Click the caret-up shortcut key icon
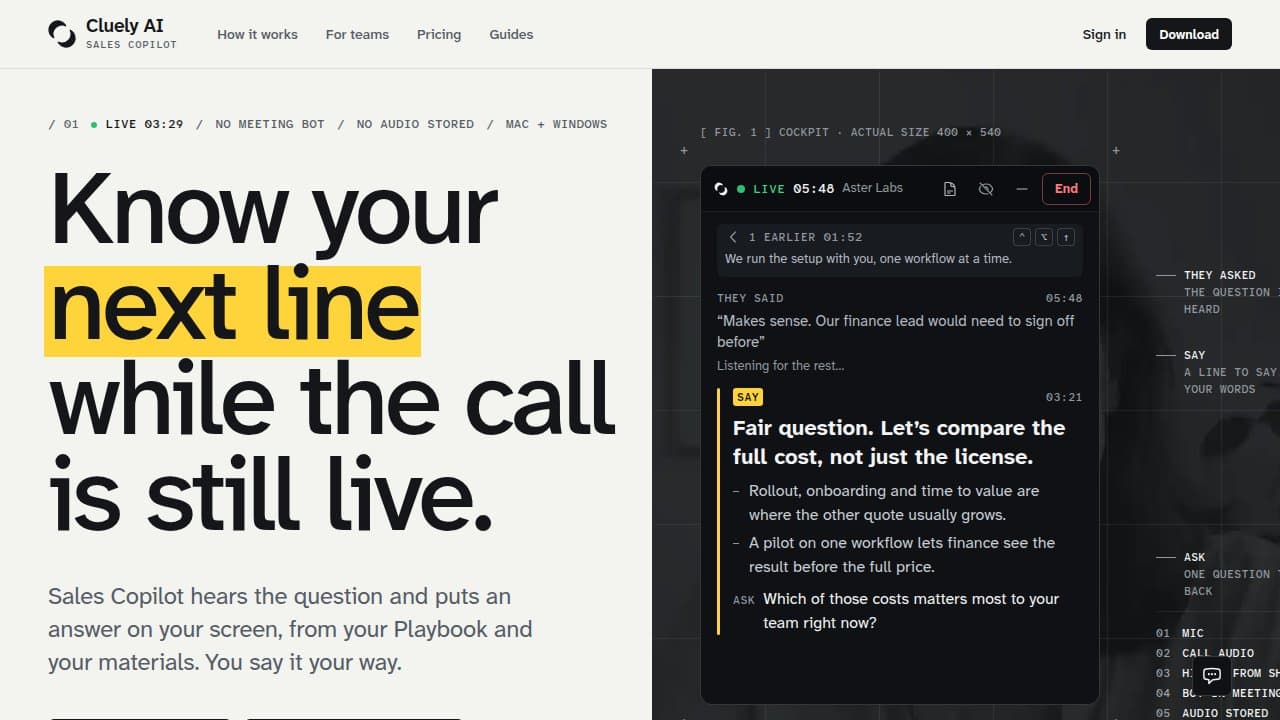 tap(1022, 237)
